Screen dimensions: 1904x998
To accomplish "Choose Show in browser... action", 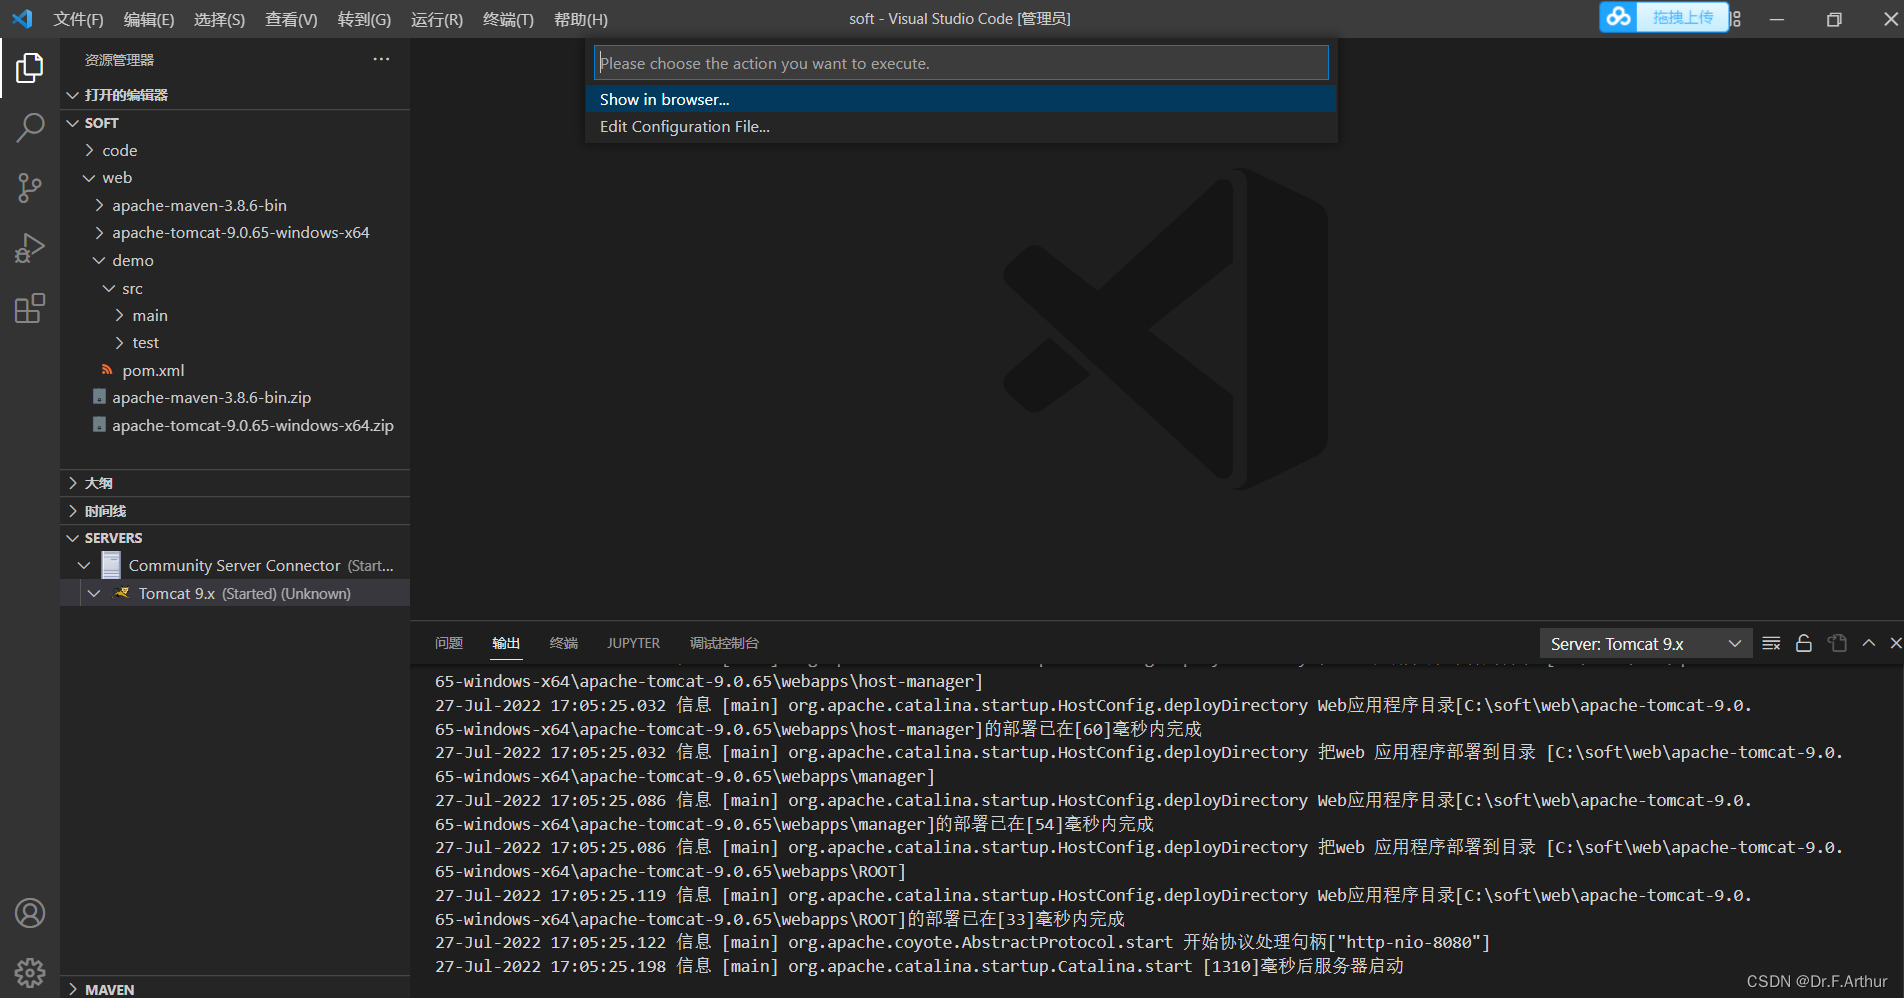I will [961, 99].
